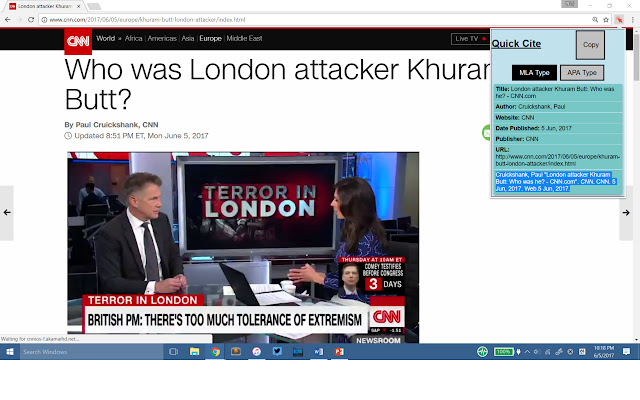Viewport: 640px width, 400px height.
Task: Click the URL field in Quick Cite
Action: coord(558,157)
